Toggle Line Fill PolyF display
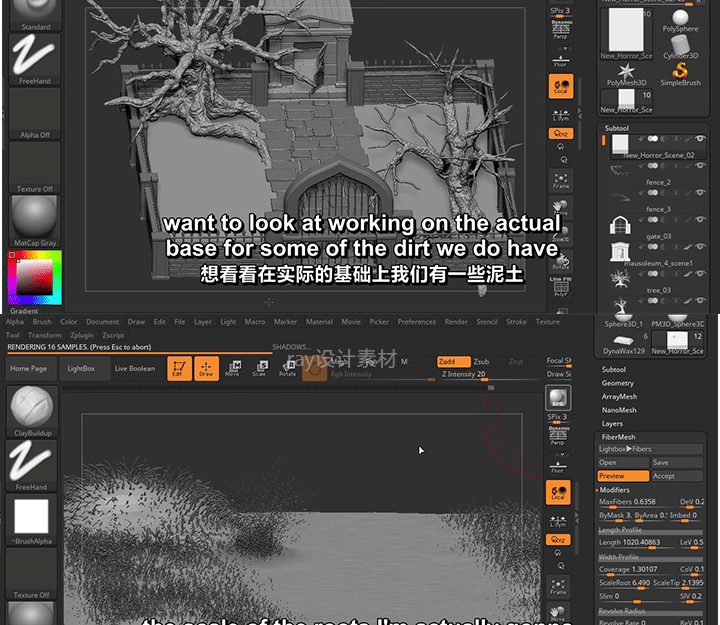720x625 pixels. [561, 287]
